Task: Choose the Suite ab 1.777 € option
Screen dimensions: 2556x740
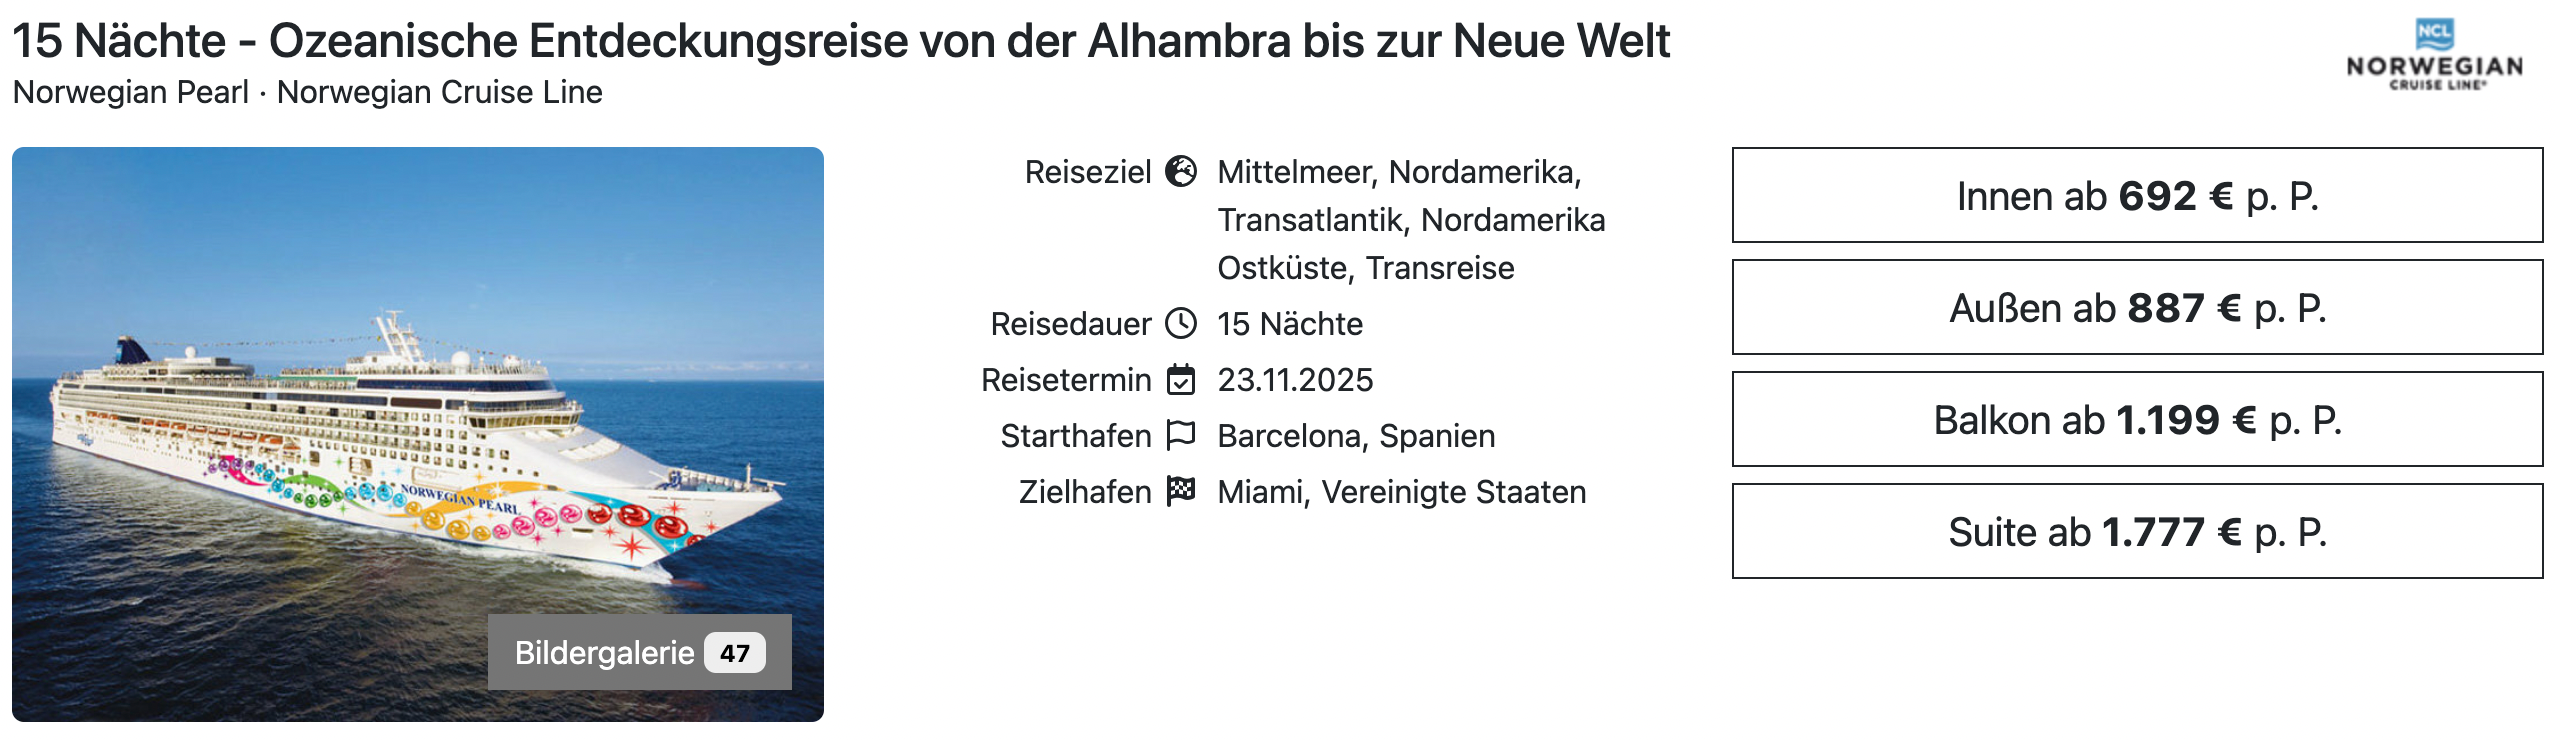Action: tap(2137, 532)
